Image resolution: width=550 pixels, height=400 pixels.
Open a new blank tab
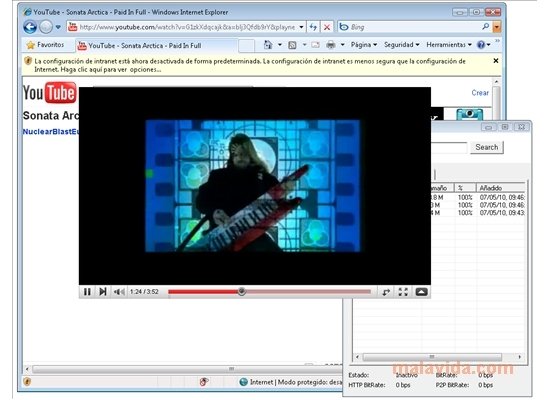point(246,46)
